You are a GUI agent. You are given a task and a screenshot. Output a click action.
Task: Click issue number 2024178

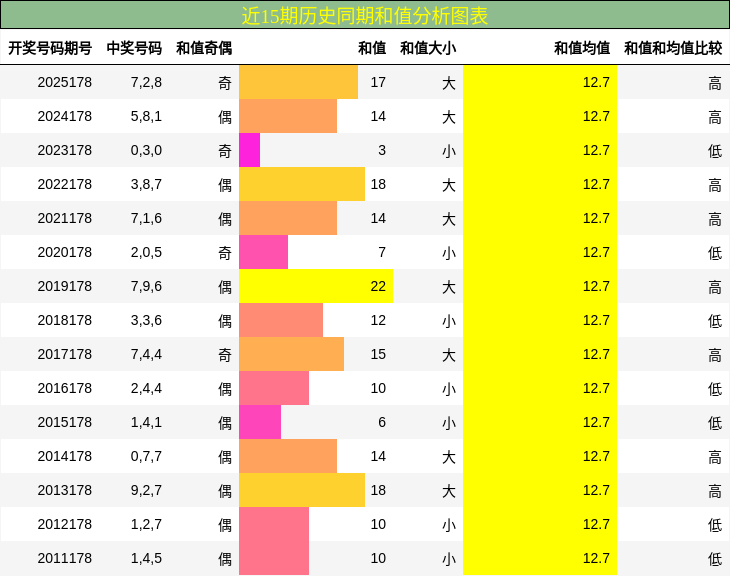[x=65, y=116]
